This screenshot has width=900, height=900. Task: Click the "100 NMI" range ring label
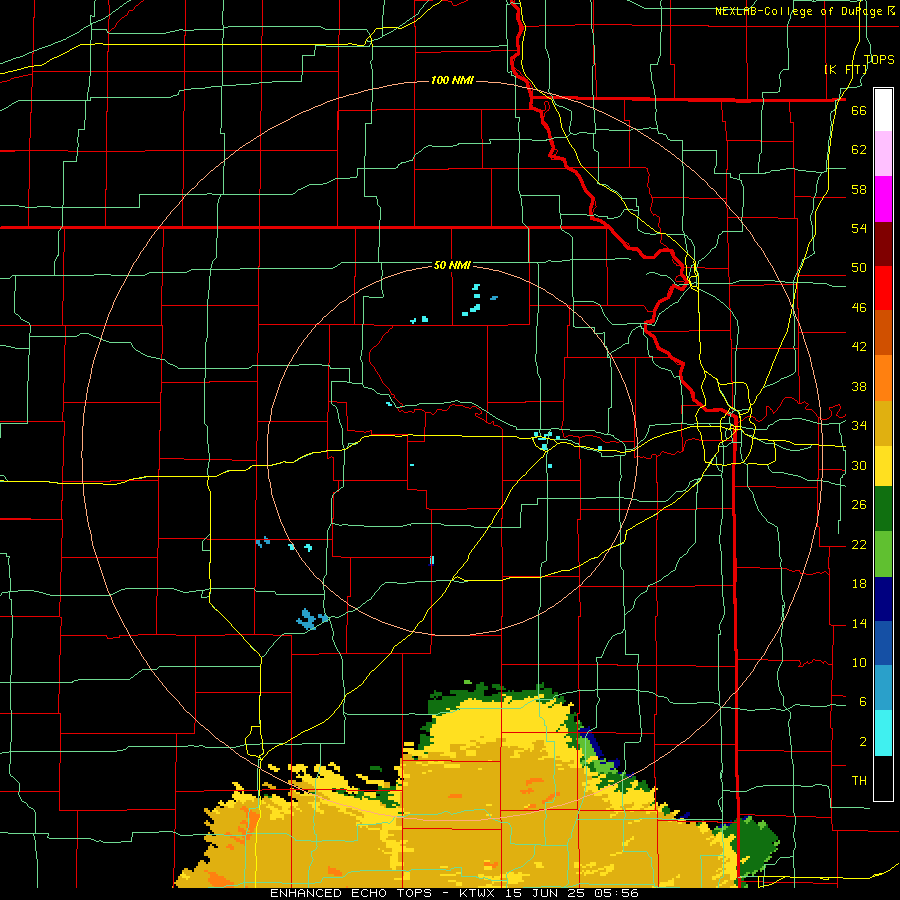point(452,80)
